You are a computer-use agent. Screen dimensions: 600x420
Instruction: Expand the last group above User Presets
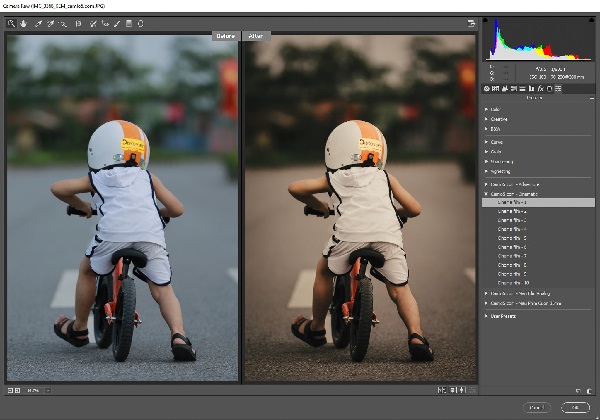(486, 303)
